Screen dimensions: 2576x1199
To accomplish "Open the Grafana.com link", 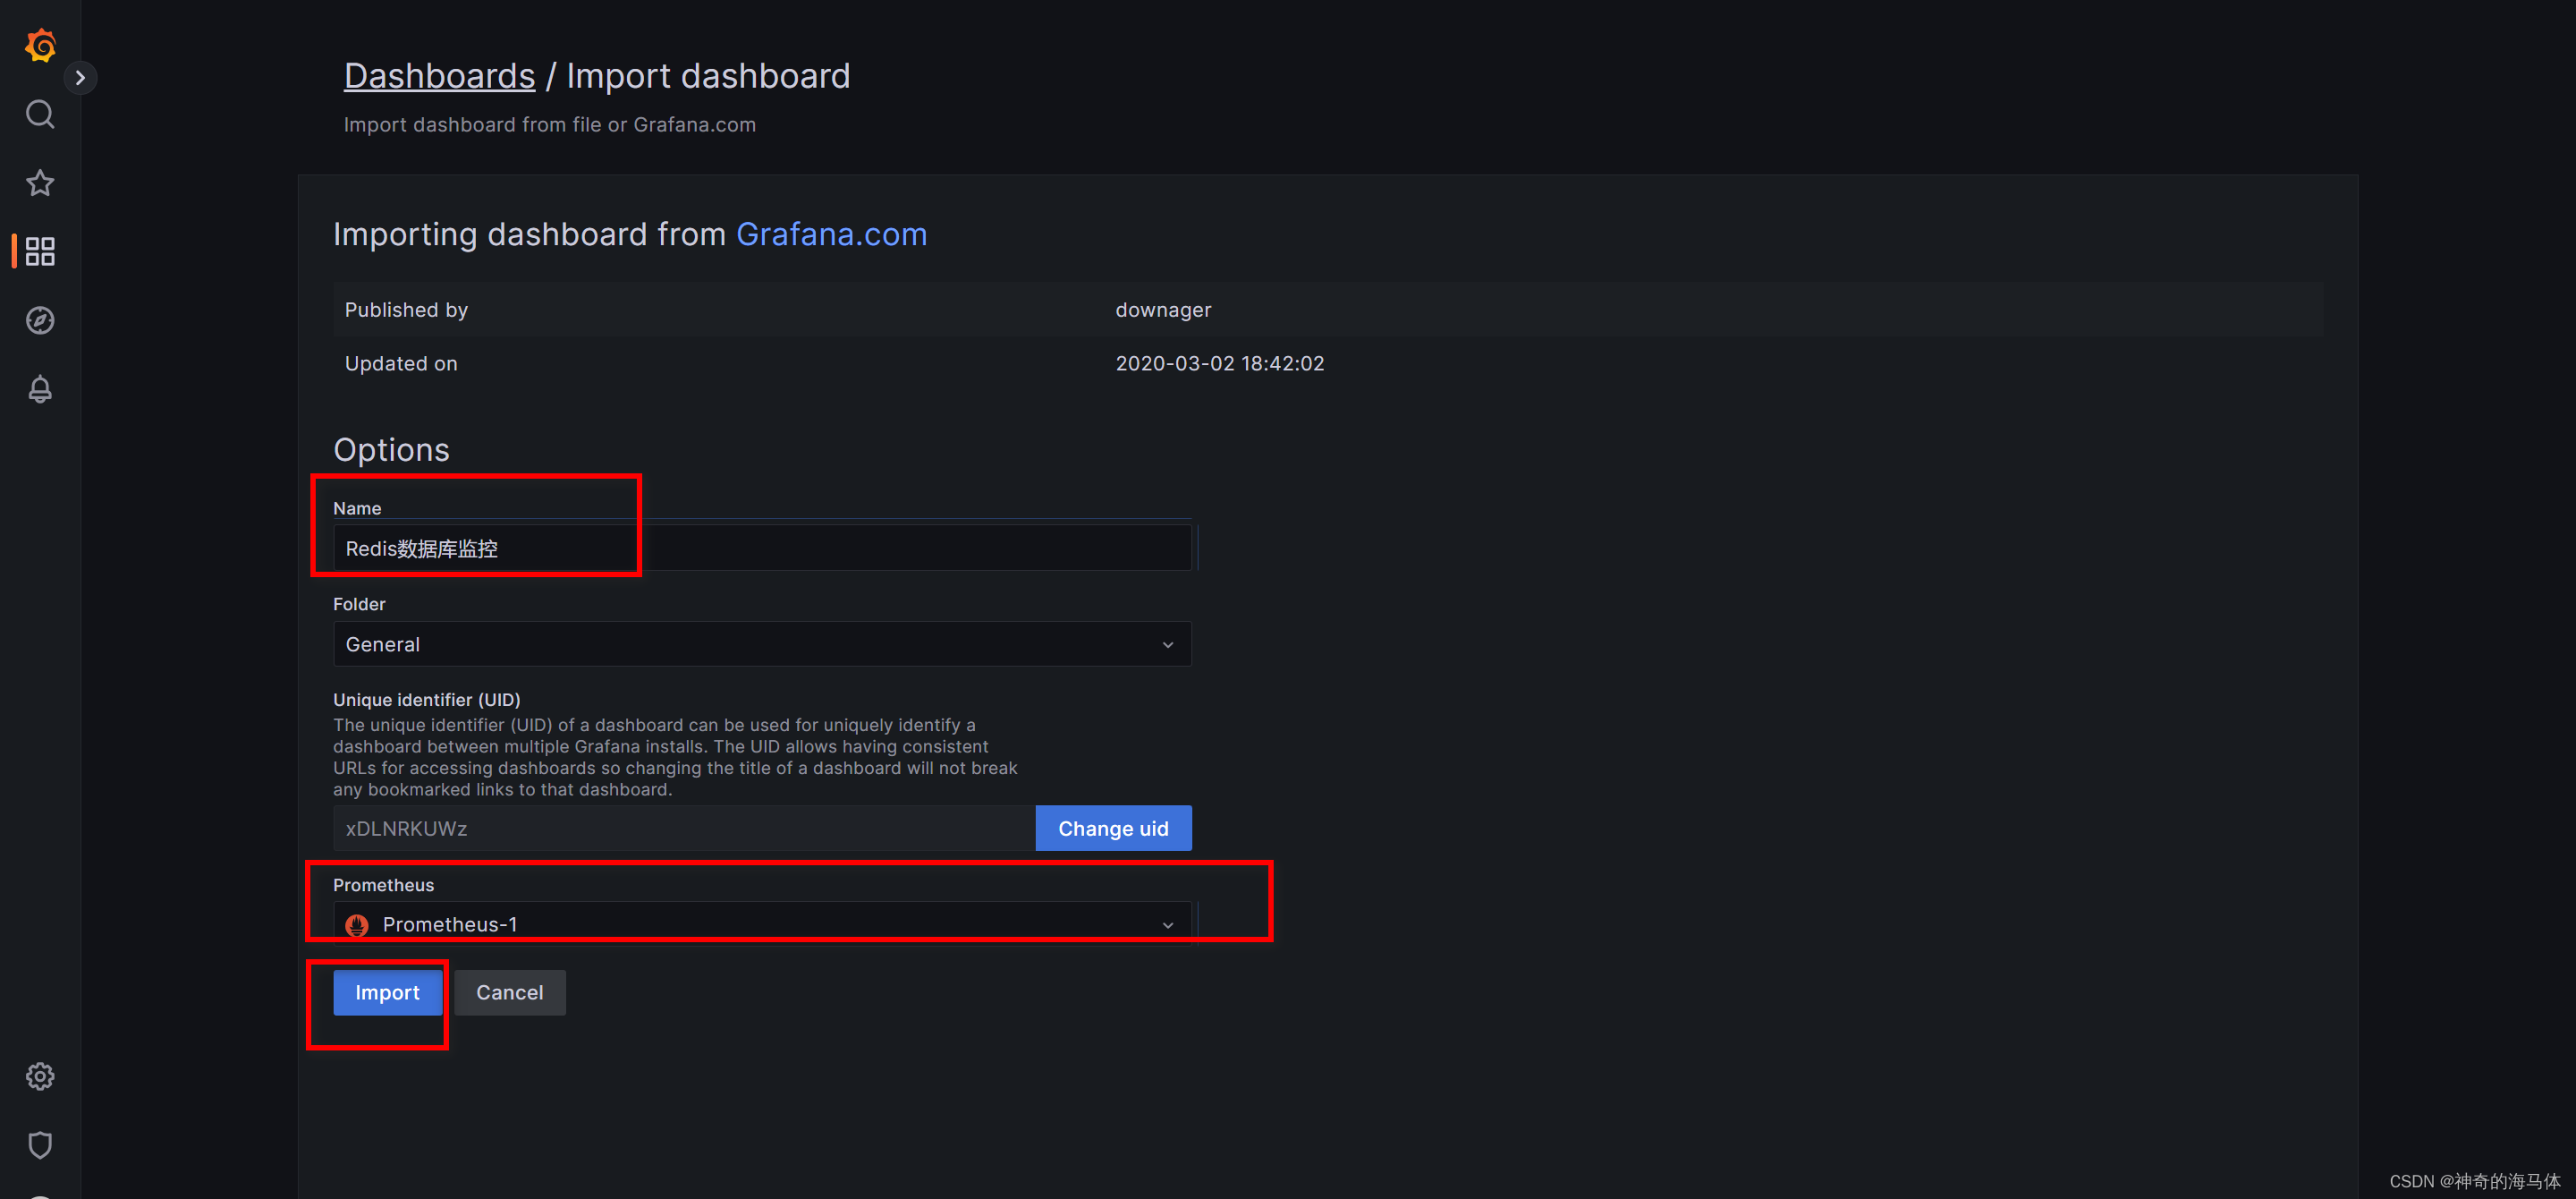I will pos(831,234).
